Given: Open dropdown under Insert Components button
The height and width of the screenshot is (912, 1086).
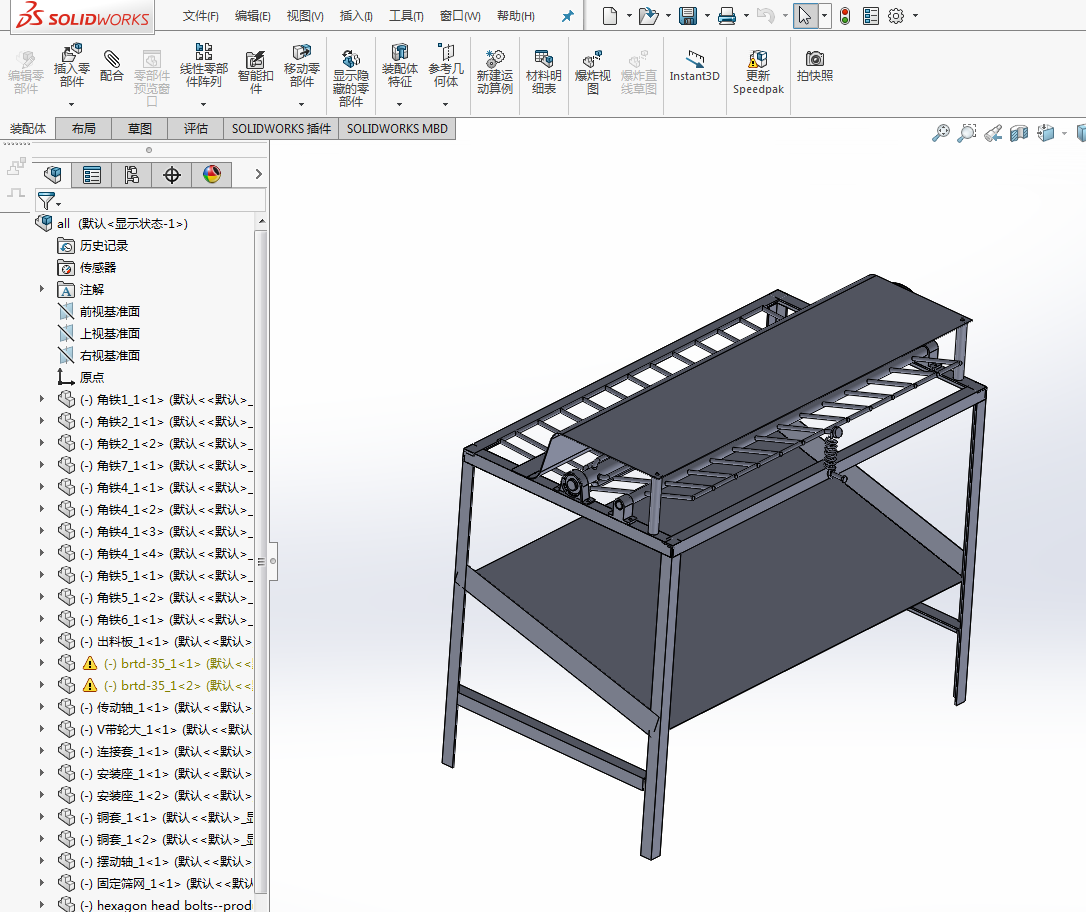Looking at the screenshot, I should pyautogui.click(x=71, y=105).
